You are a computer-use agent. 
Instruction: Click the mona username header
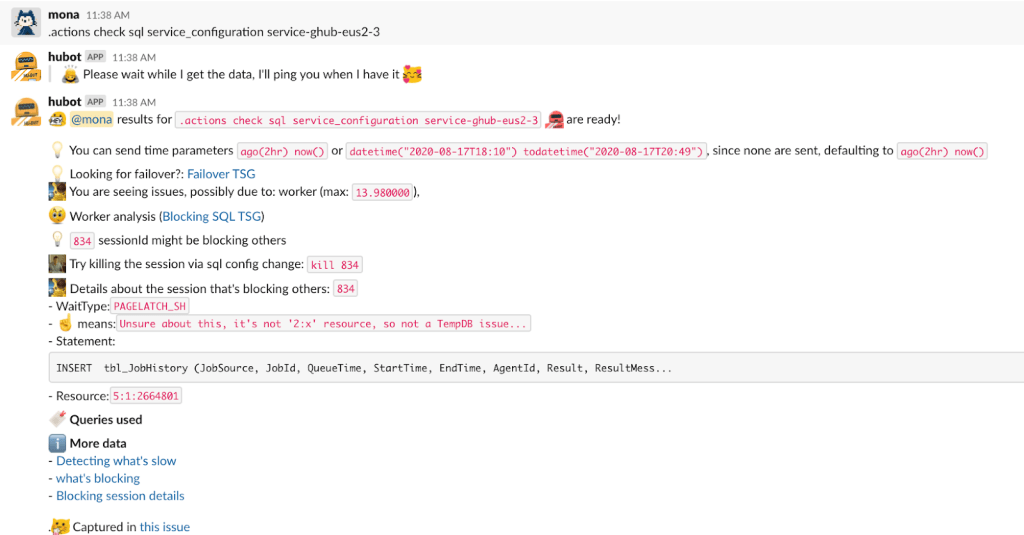click(x=63, y=15)
